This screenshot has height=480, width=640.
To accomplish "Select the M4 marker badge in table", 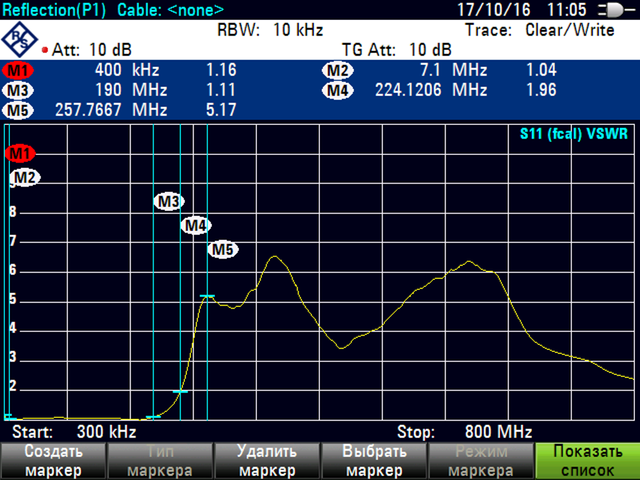I will 339,90.
